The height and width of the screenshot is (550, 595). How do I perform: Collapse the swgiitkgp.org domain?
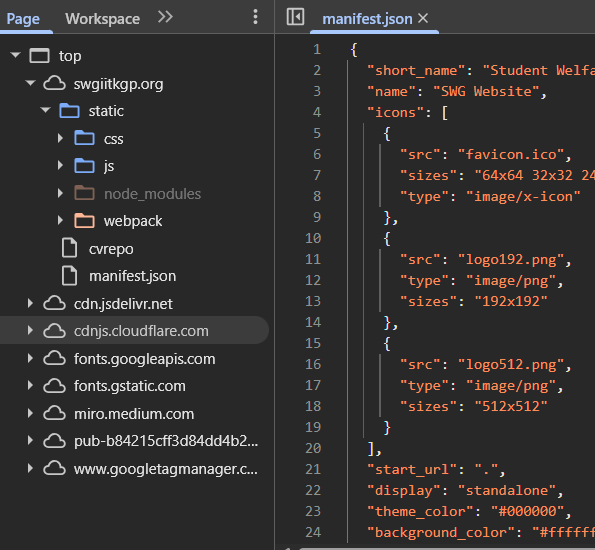click(x=30, y=83)
